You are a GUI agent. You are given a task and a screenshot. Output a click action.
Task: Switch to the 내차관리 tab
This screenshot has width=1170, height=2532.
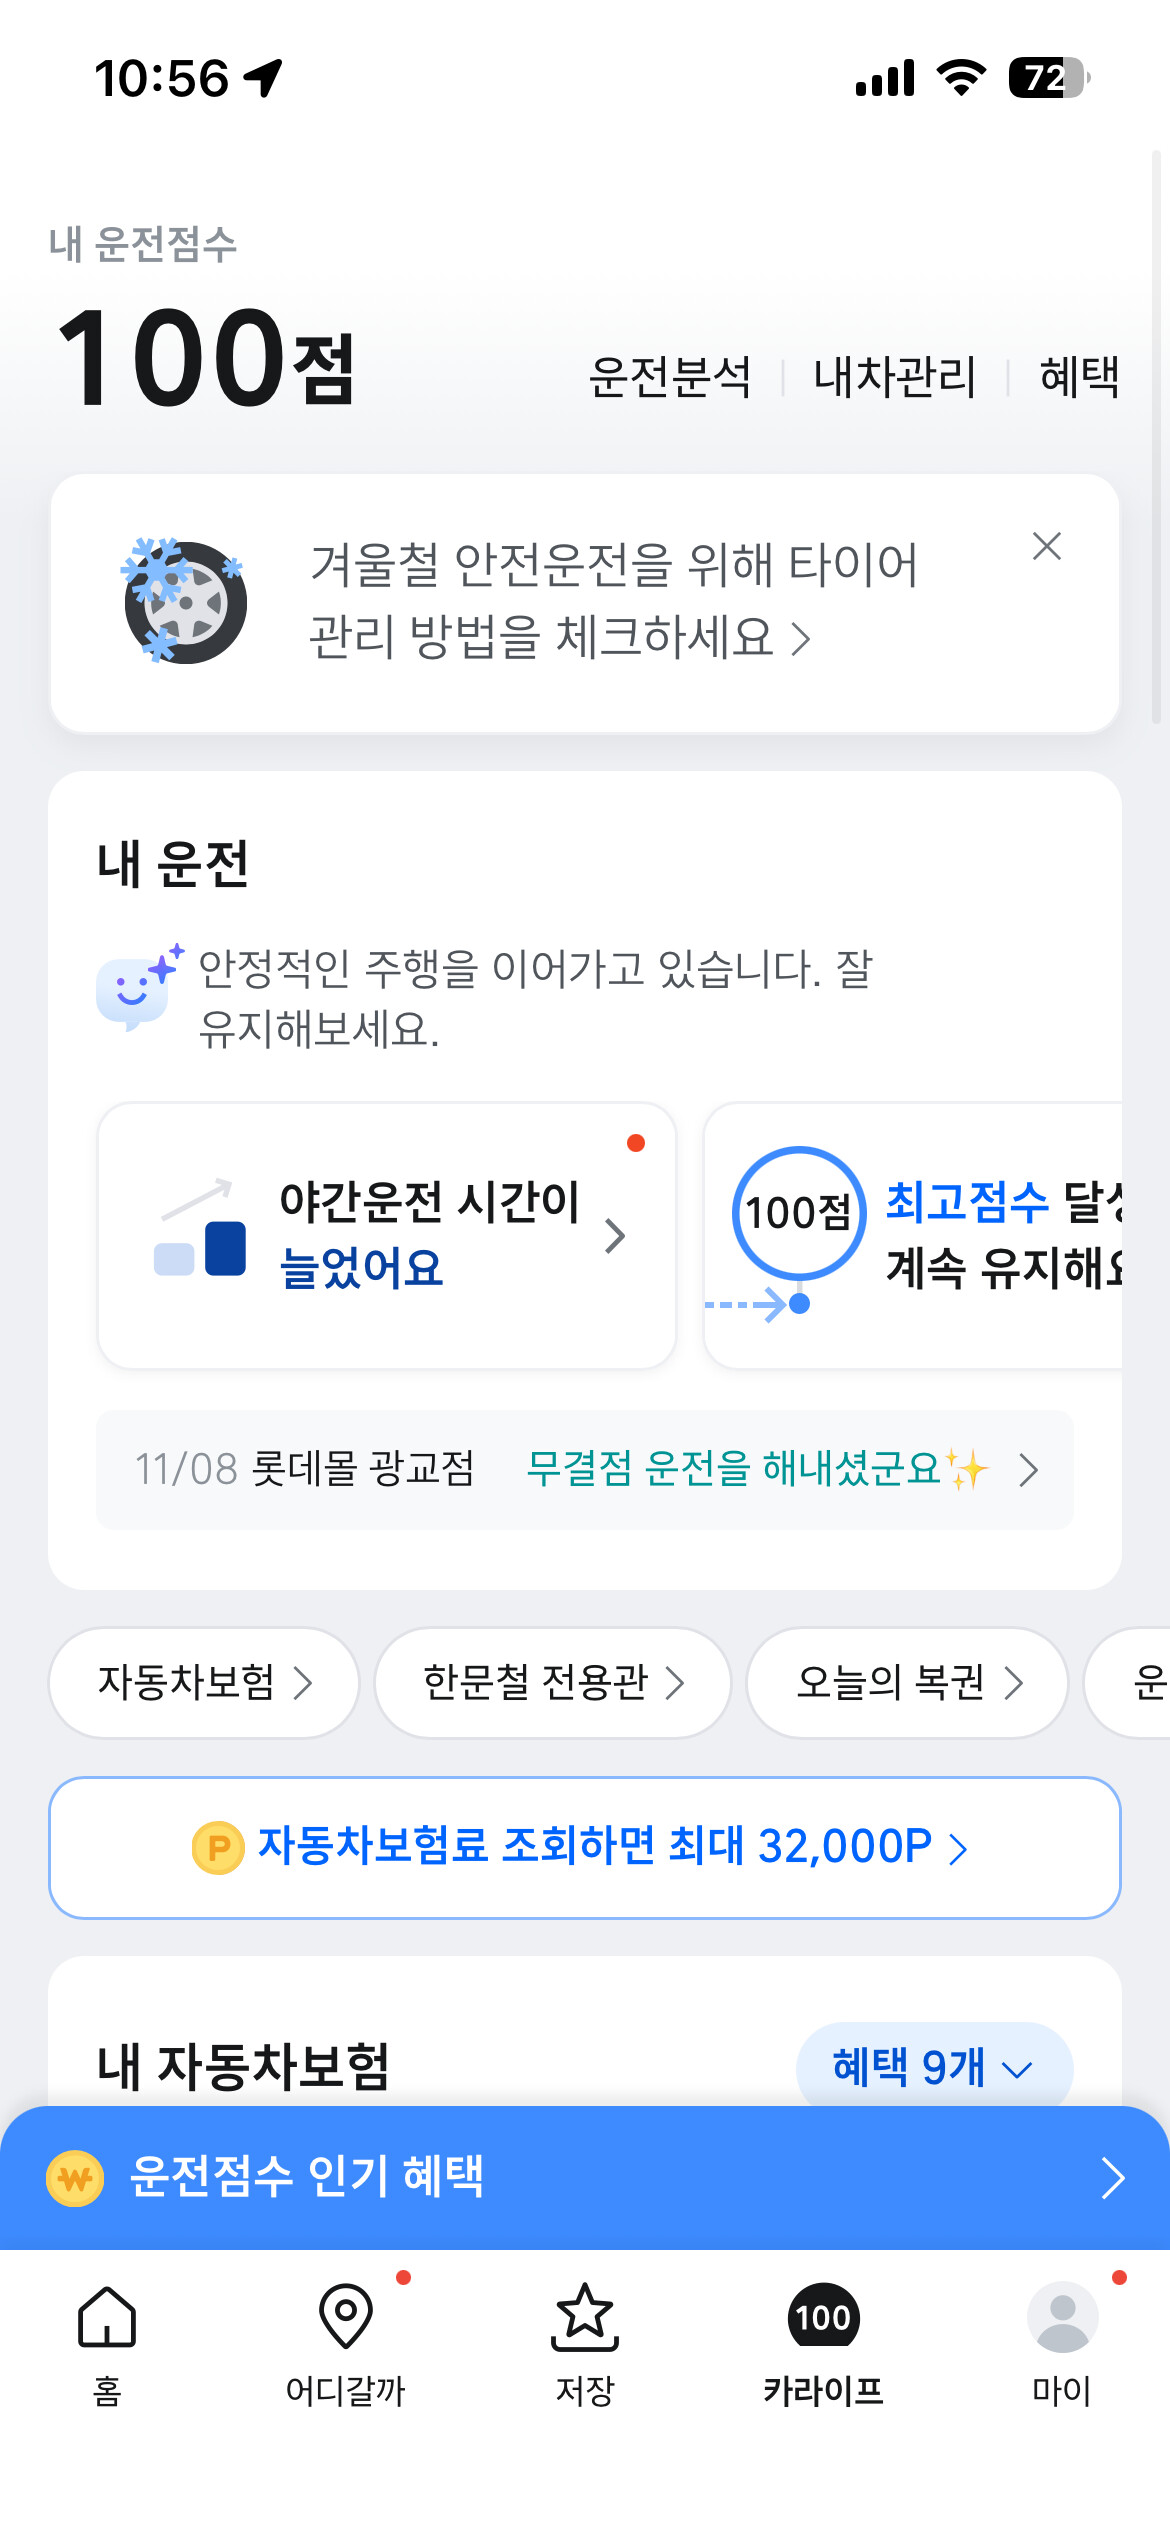click(895, 377)
